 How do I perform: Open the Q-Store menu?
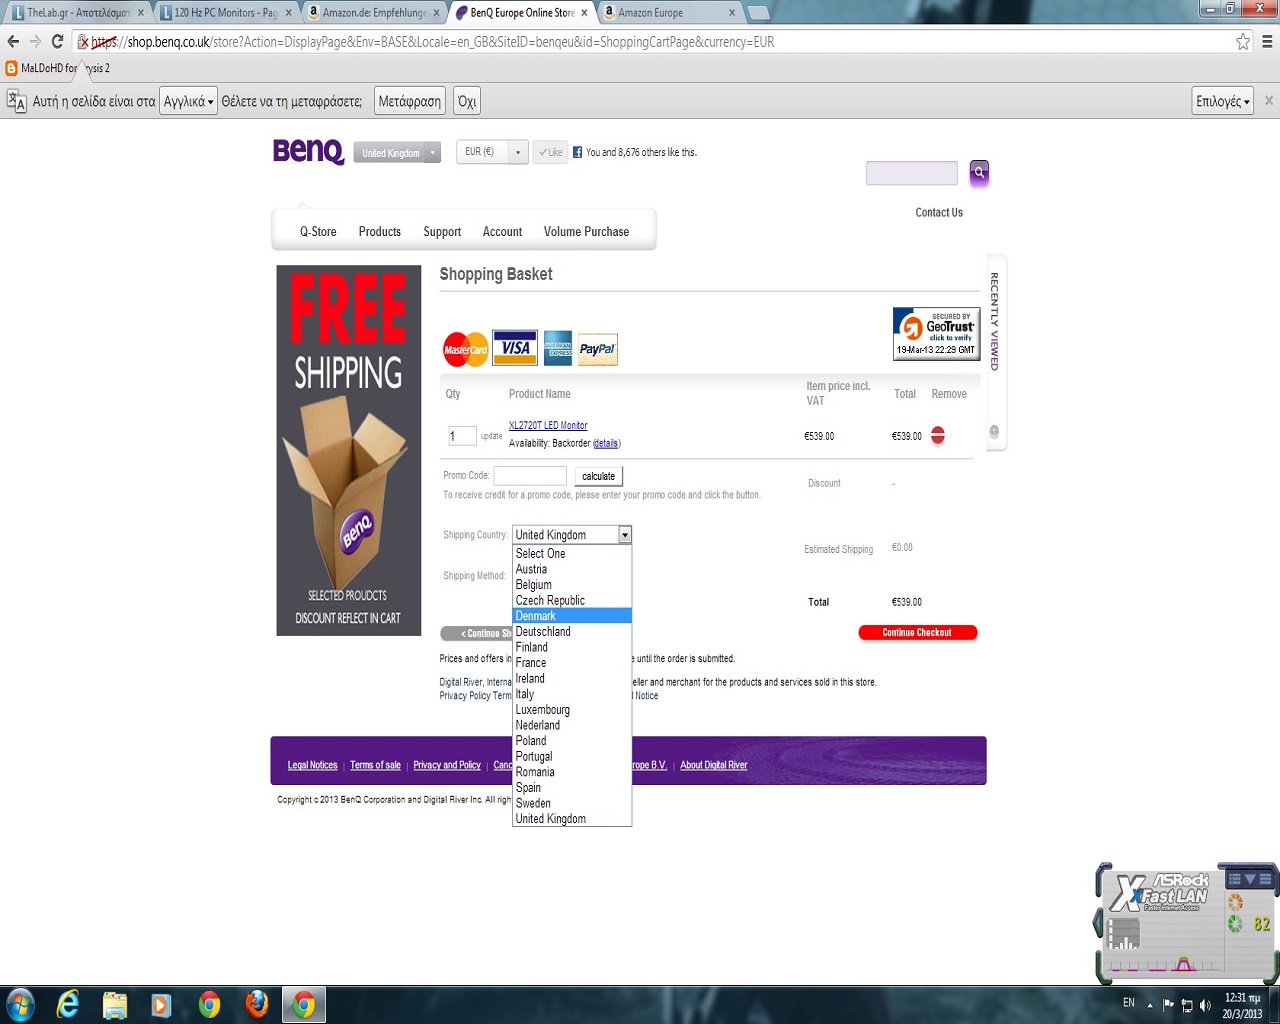coord(318,231)
